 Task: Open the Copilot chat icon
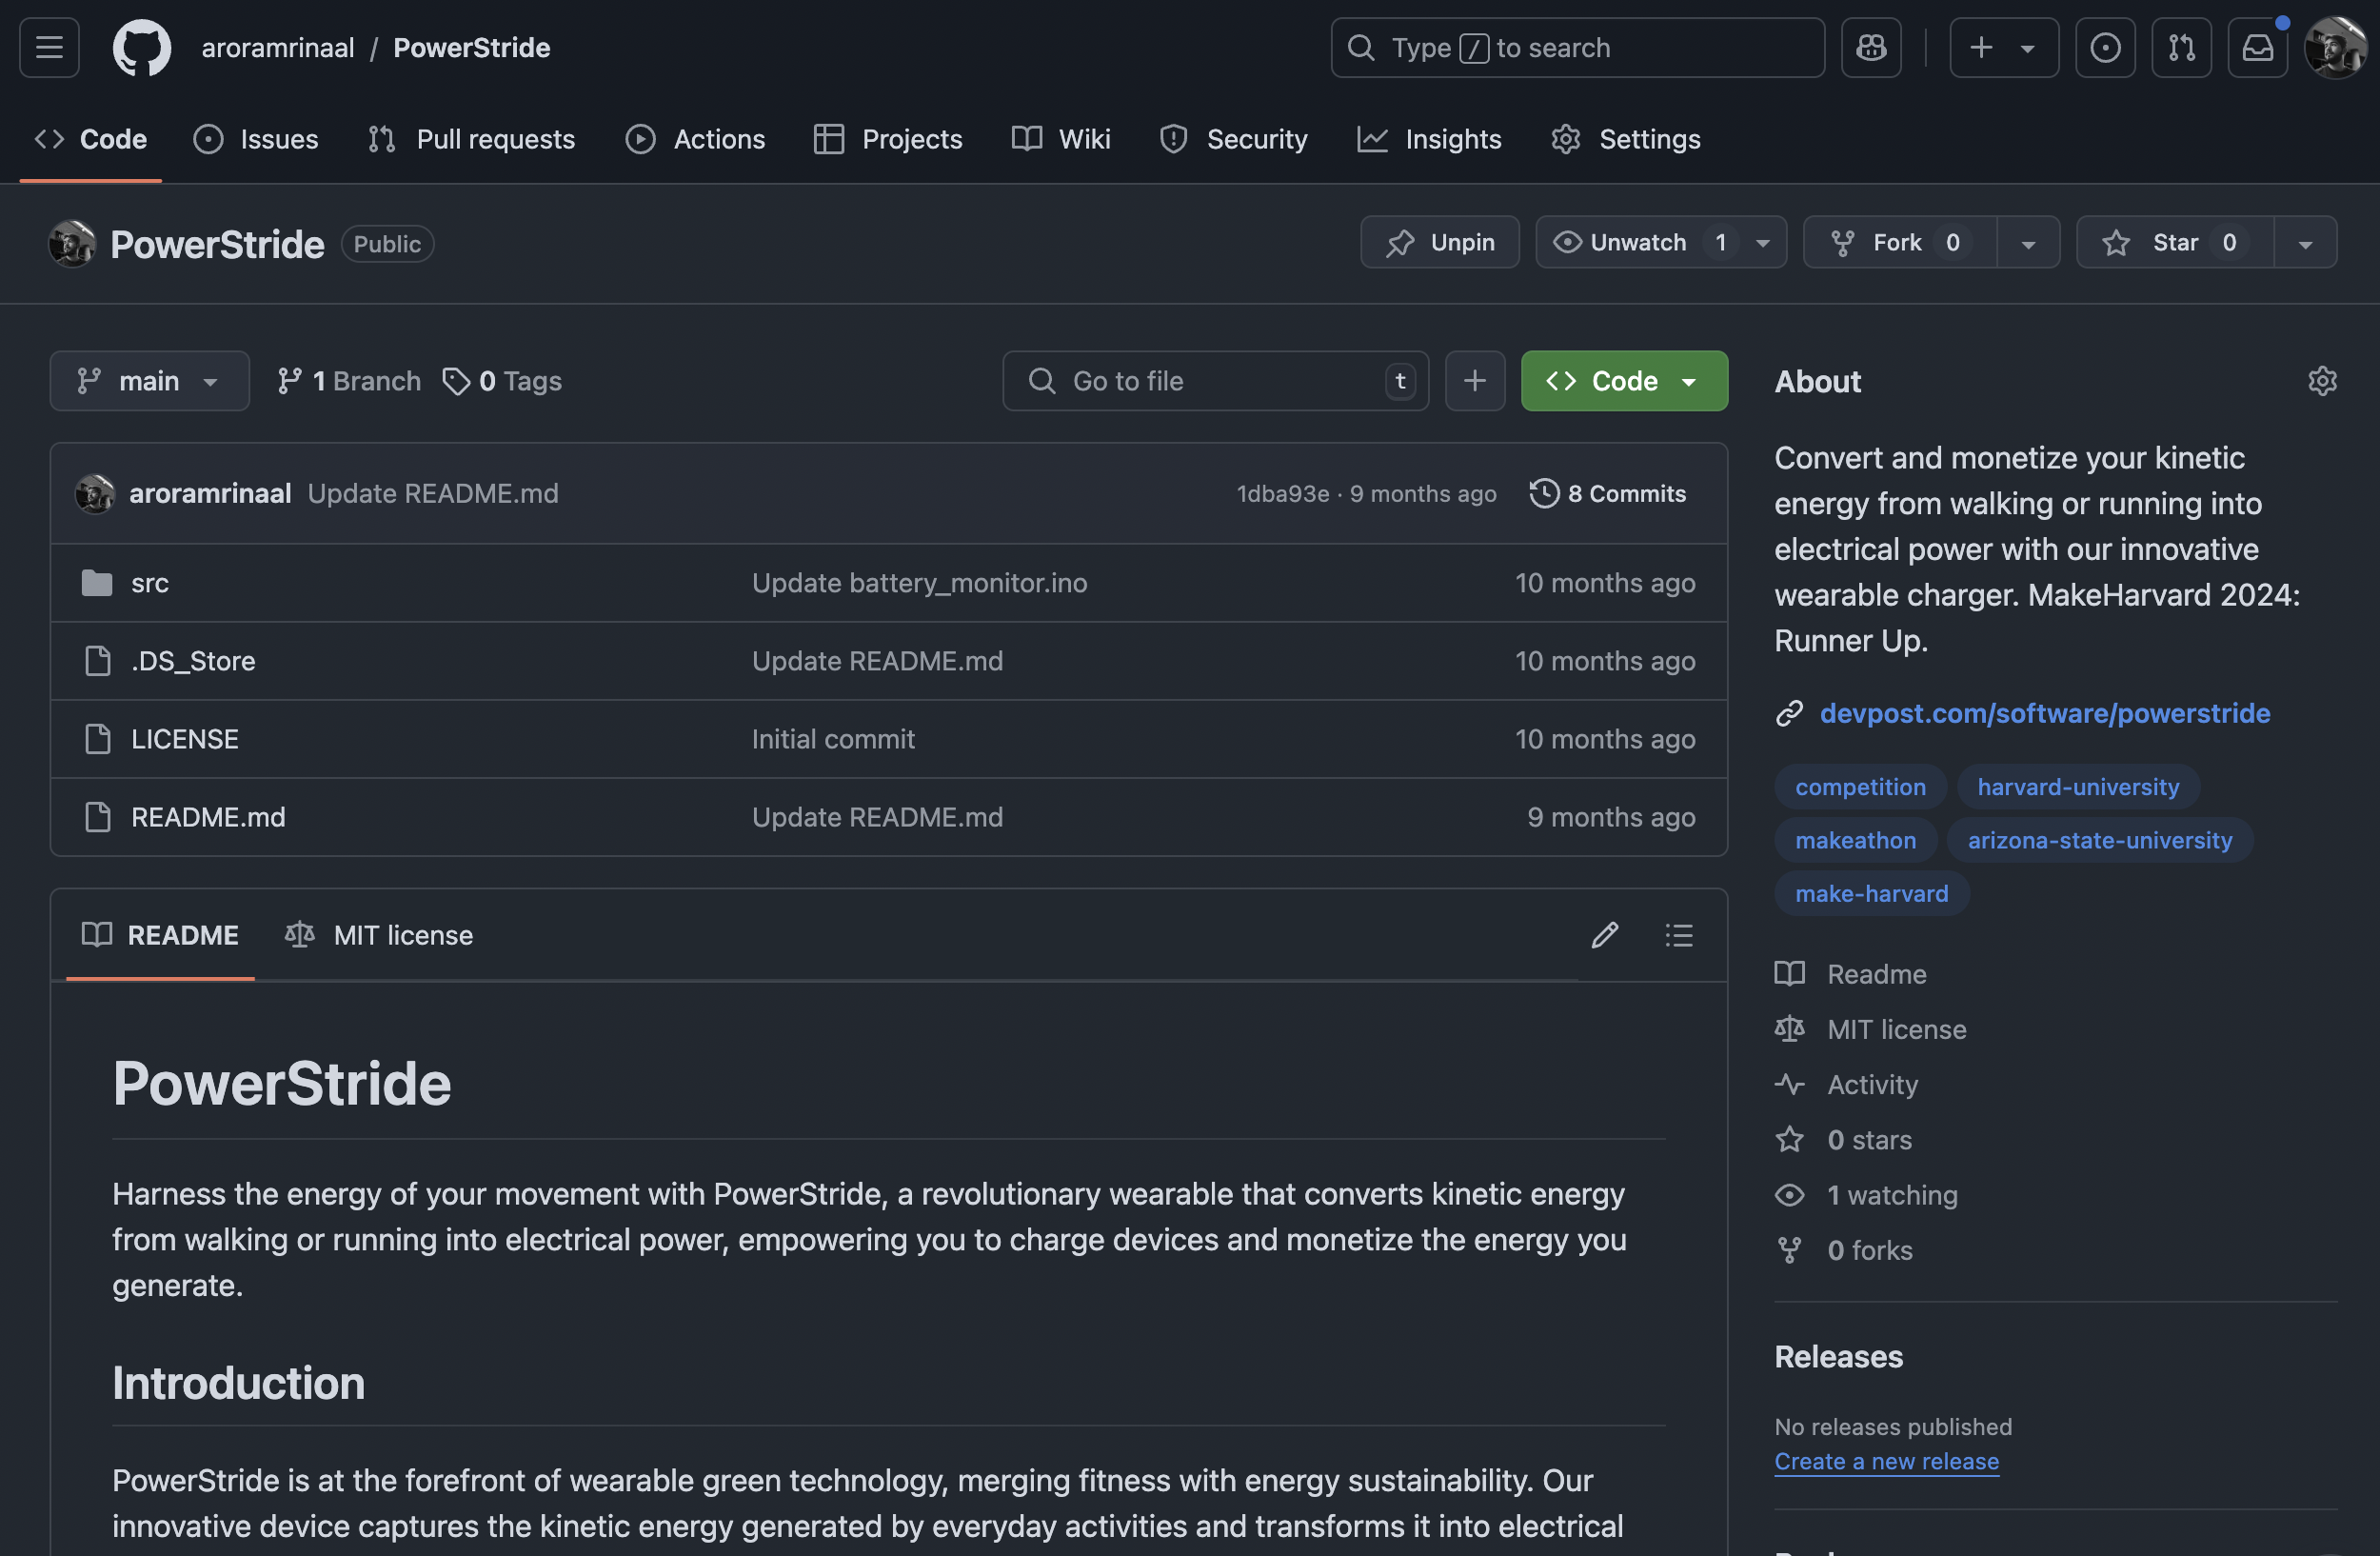coord(1871,47)
